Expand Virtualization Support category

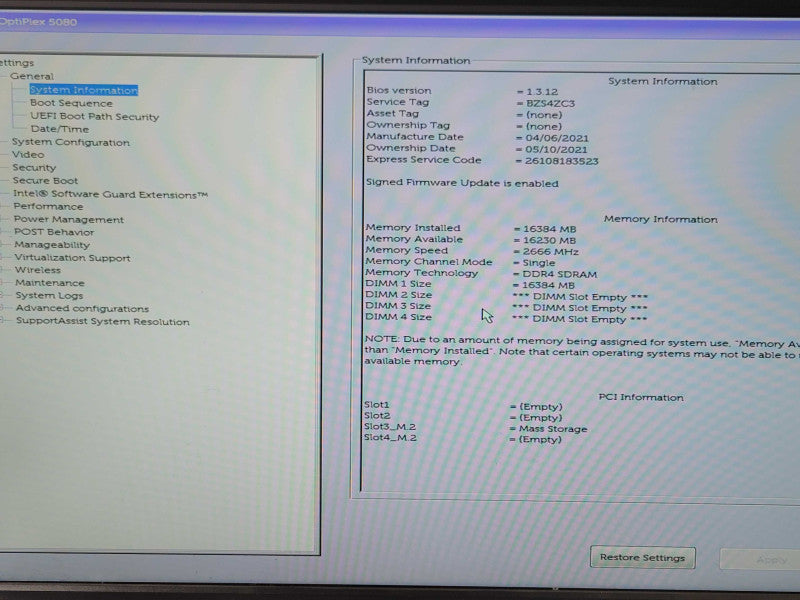tap(72, 258)
